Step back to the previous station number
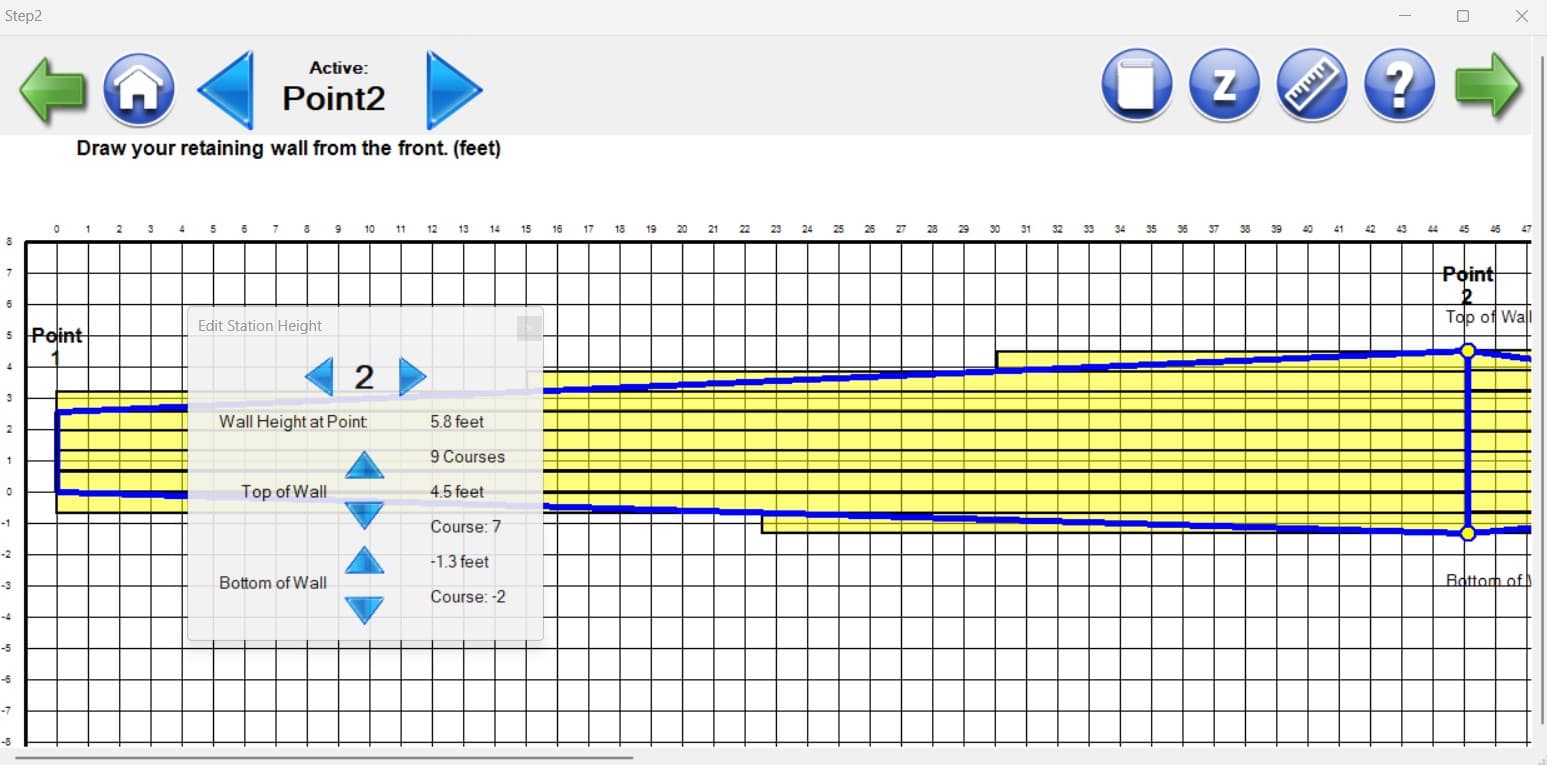1547x765 pixels. click(319, 375)
